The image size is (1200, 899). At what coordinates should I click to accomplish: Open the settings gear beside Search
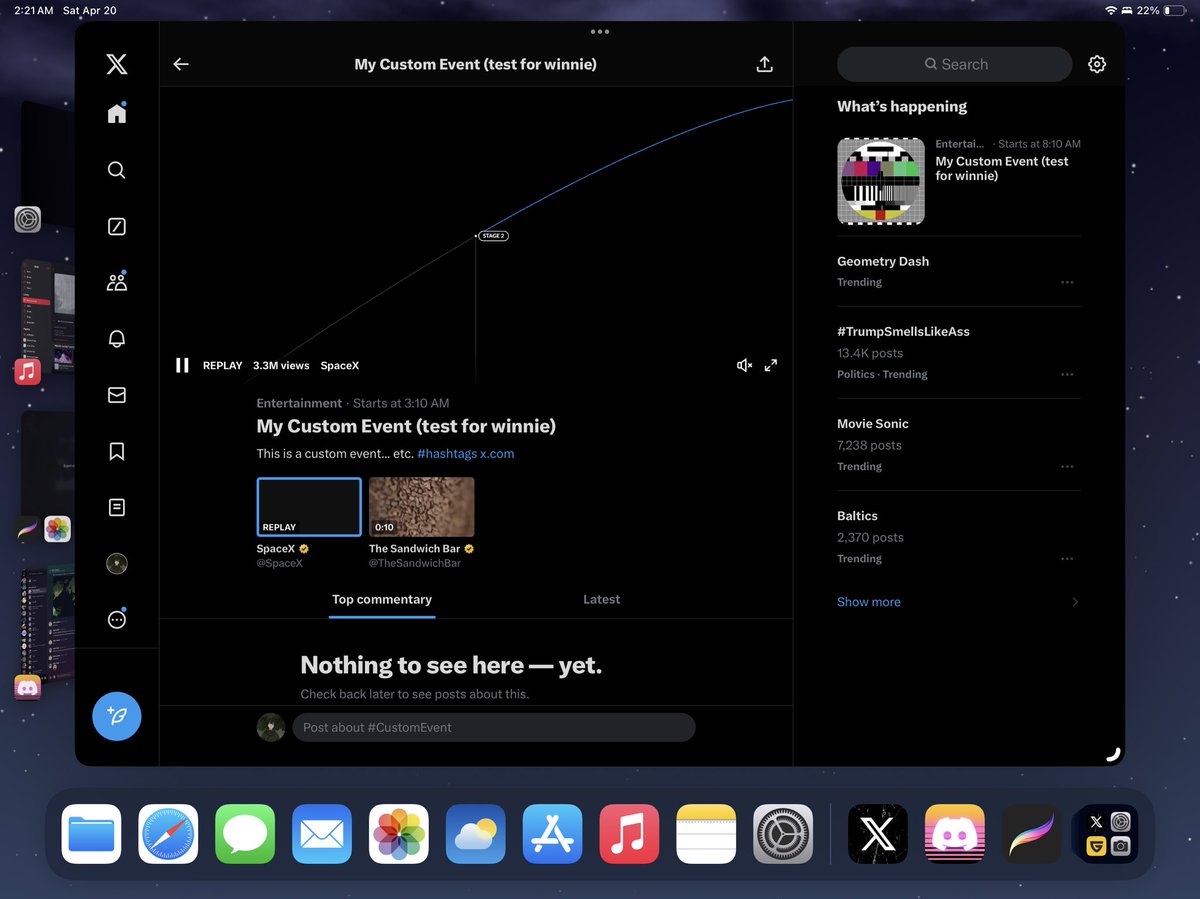(x=1097, y=64)
